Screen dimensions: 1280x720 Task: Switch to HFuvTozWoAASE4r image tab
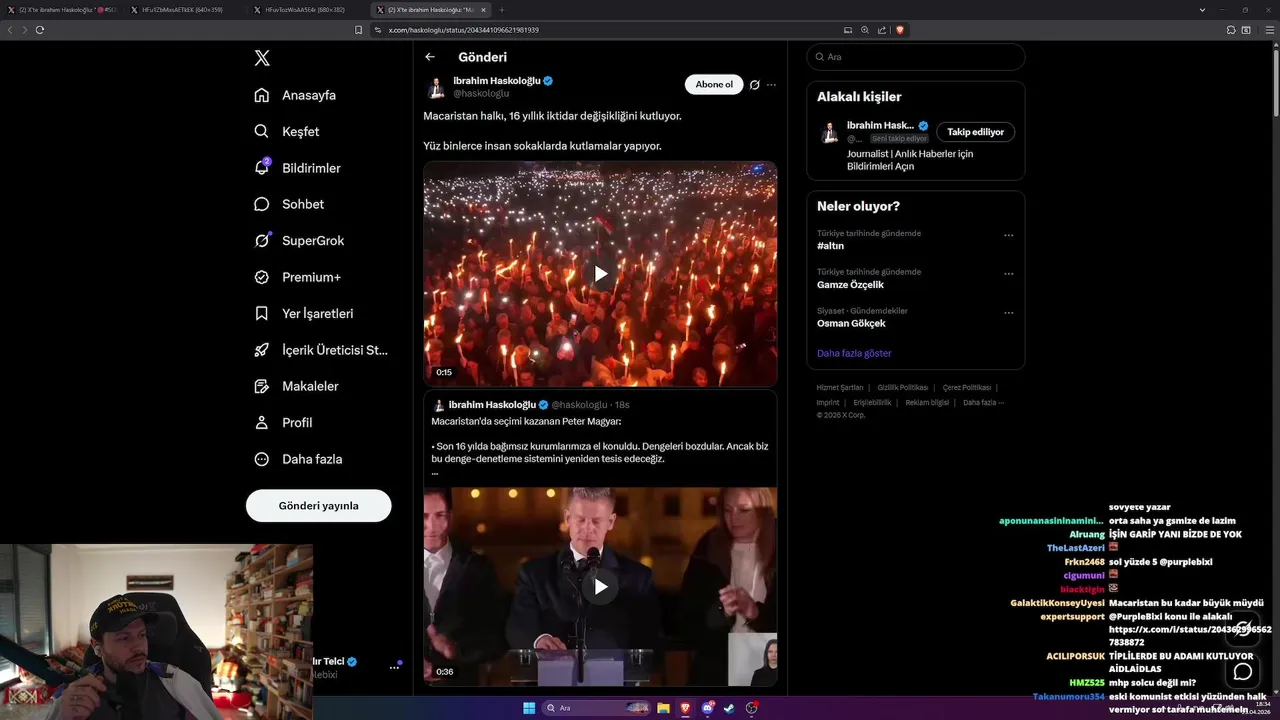(x=305, y=9)
